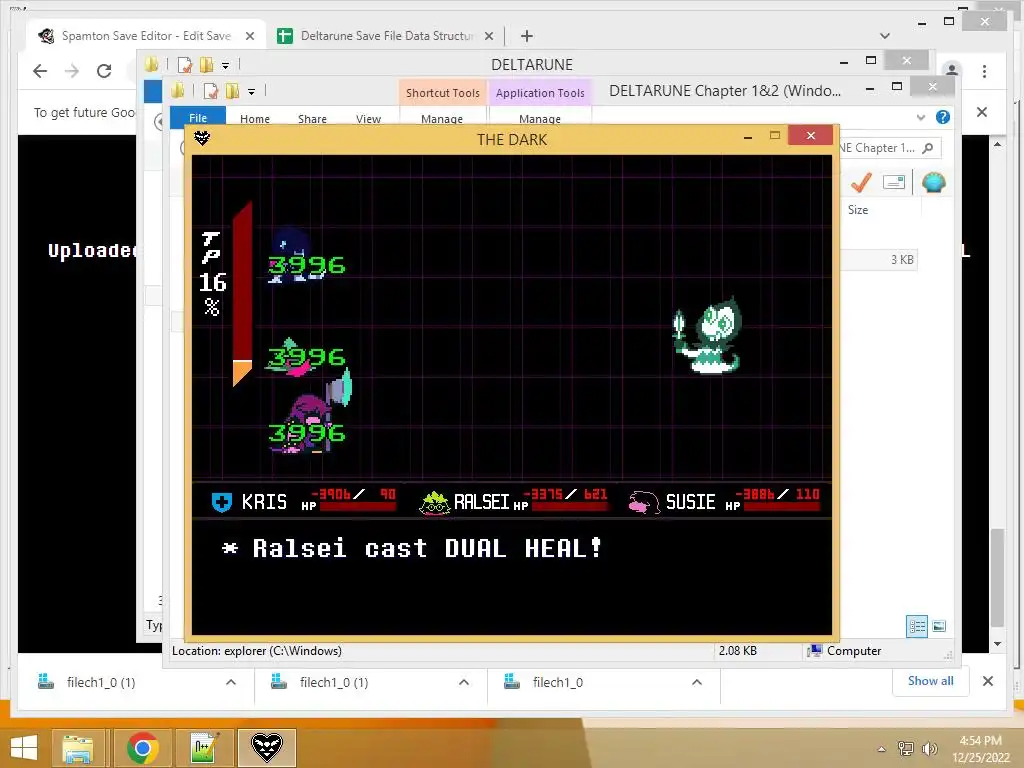The height and width of the screenshot is (768, 1024).
Task: Click Ralsei face icon in HP bar
Action: (x=434, y=503)
